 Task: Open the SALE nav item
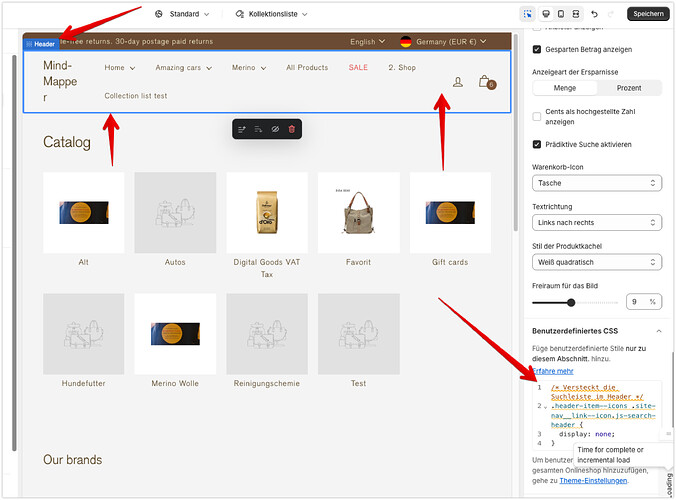pos(358,68)
